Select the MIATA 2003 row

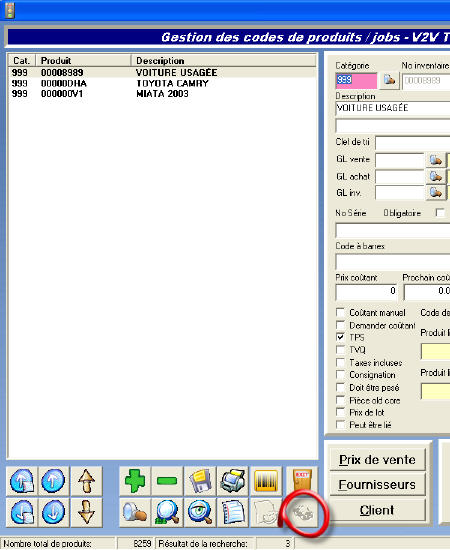coord(162,94)
